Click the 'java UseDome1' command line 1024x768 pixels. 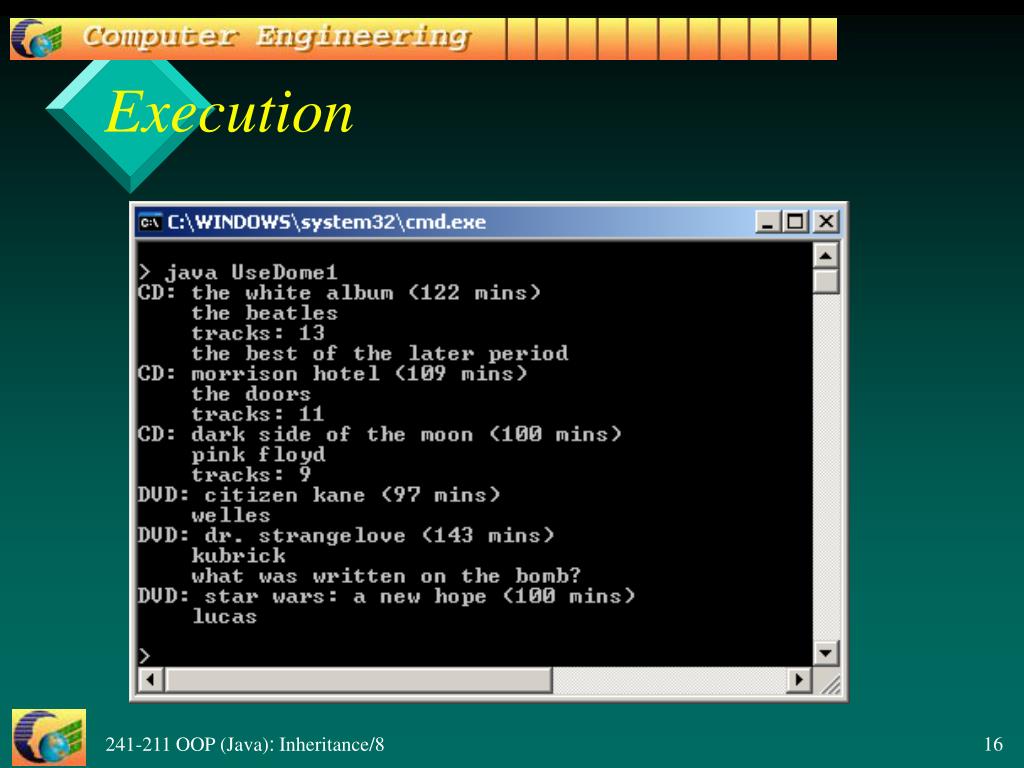238,272
